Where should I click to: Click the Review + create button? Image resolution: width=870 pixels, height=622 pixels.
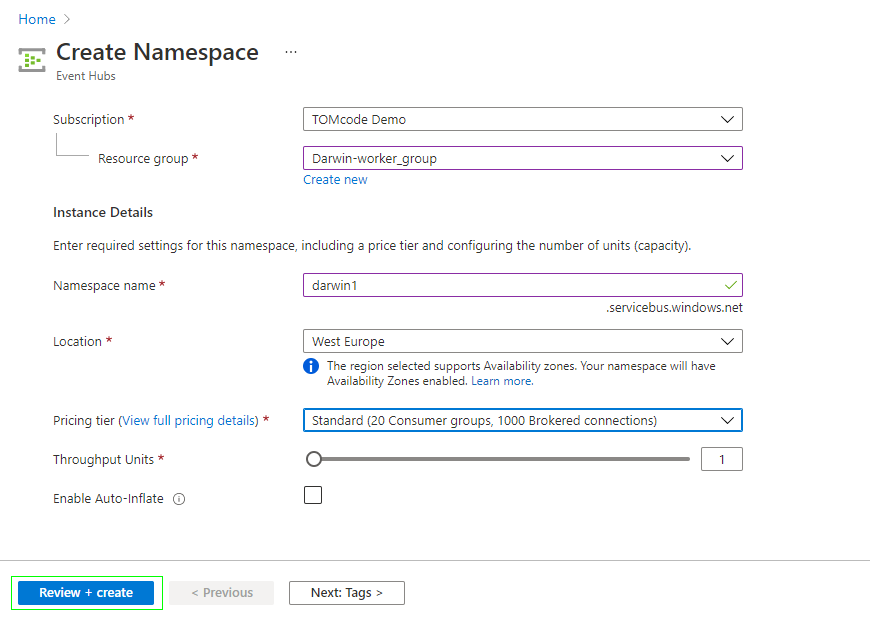coord(86,593)
